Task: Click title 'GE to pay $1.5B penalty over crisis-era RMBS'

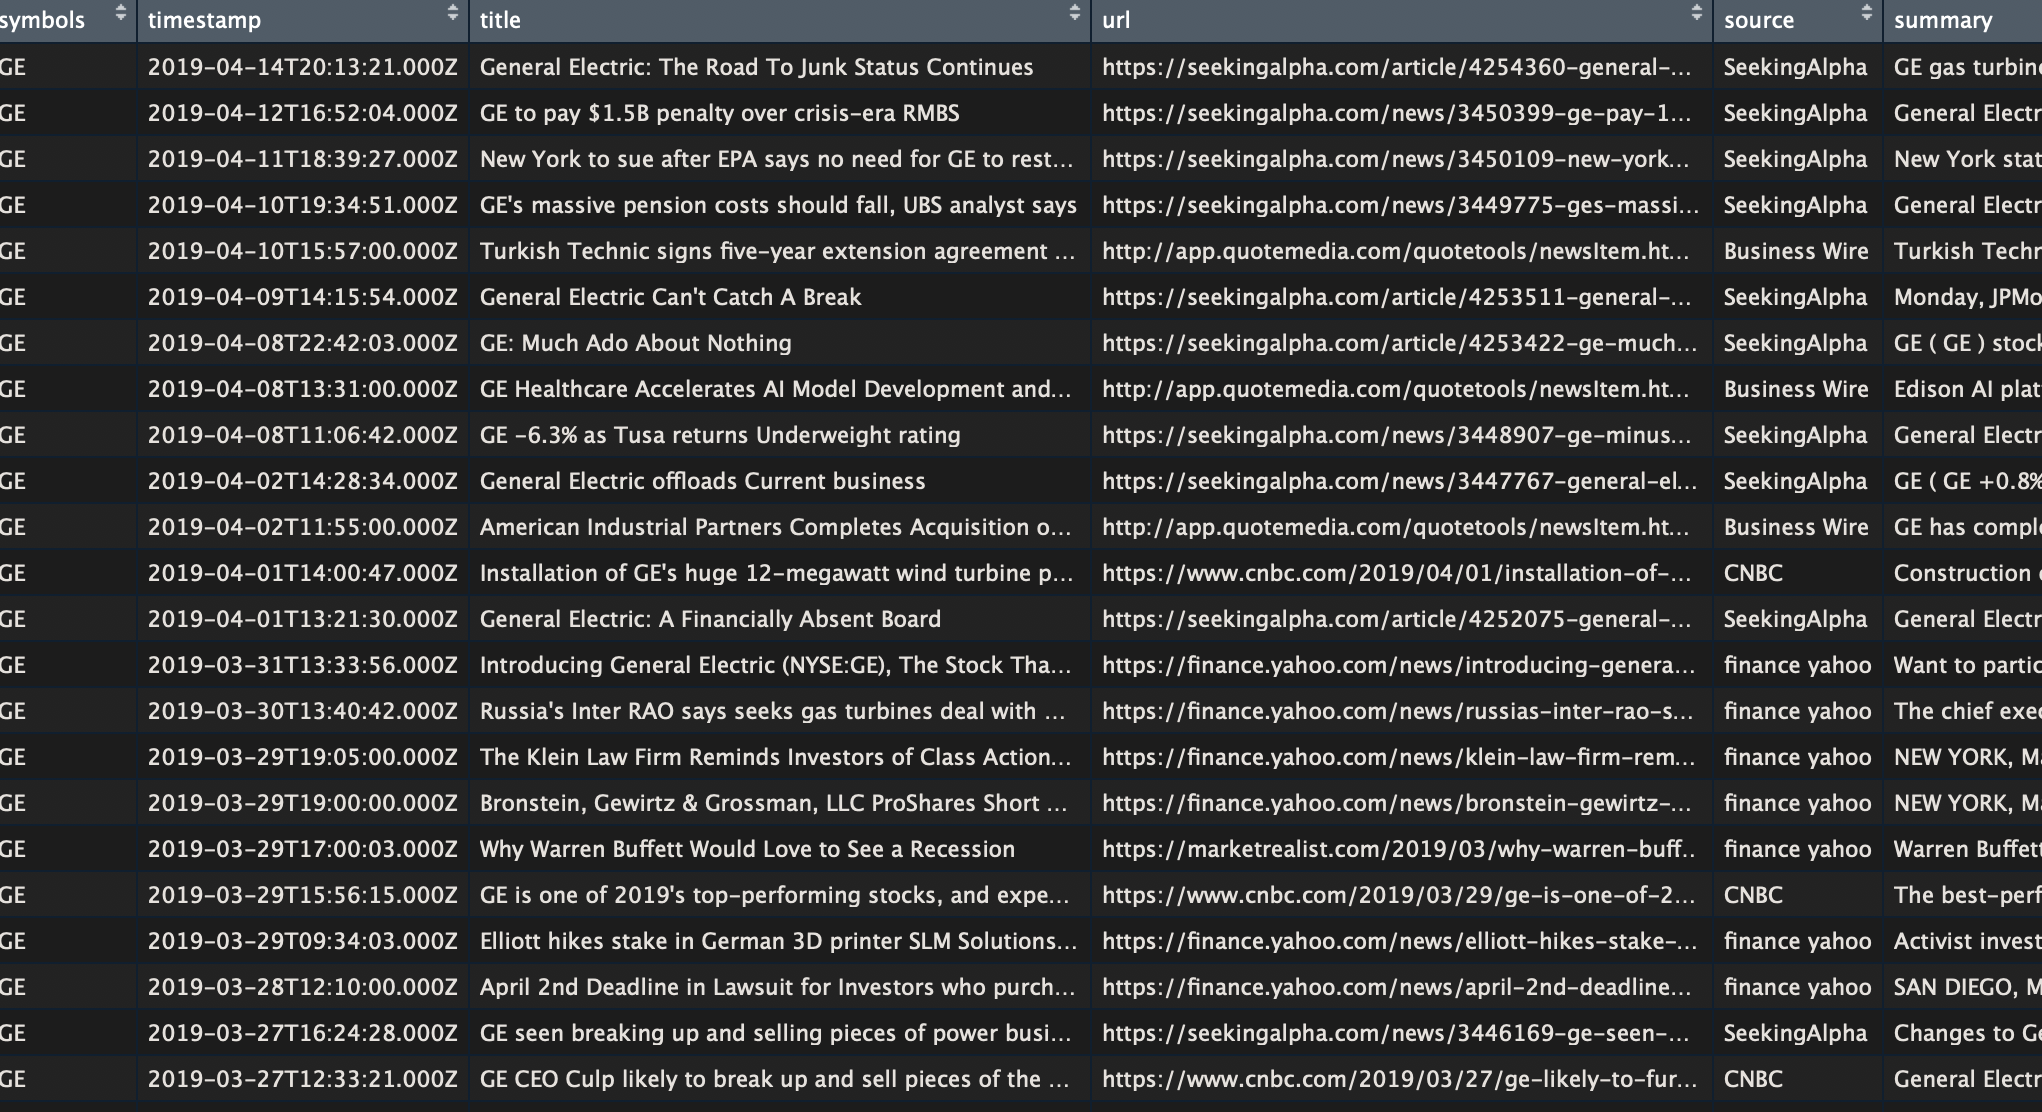Action: pyautogui.click(x=719, y=113)
